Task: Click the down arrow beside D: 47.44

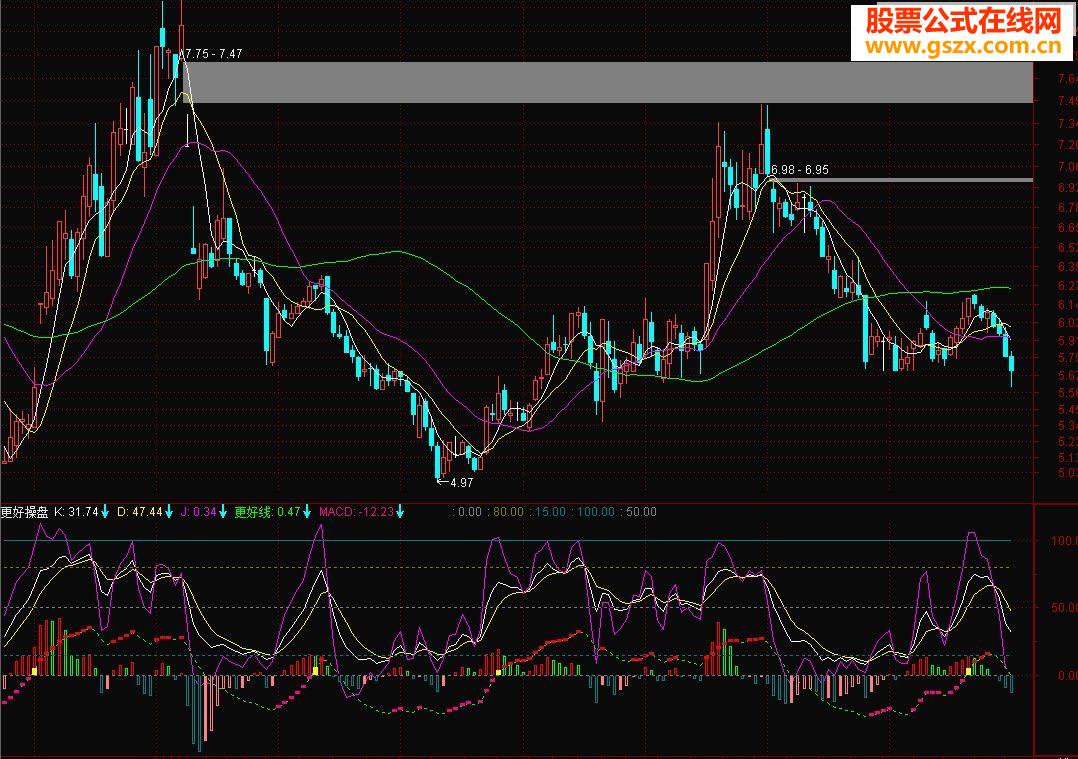Action: click(x=168, y=512)
